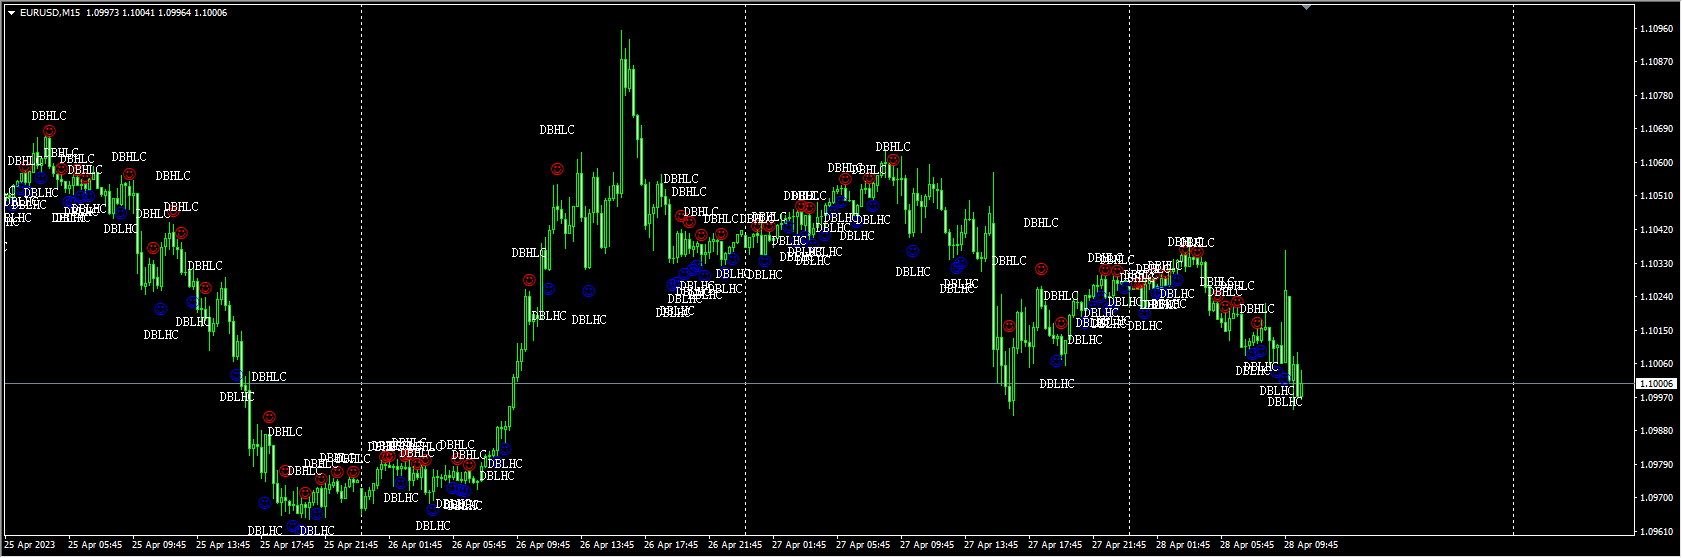1682x558 pixels.
Task: Click the 28 Apr 01:45 time label
Action: pyautogui.click(x=1183, y=545)
